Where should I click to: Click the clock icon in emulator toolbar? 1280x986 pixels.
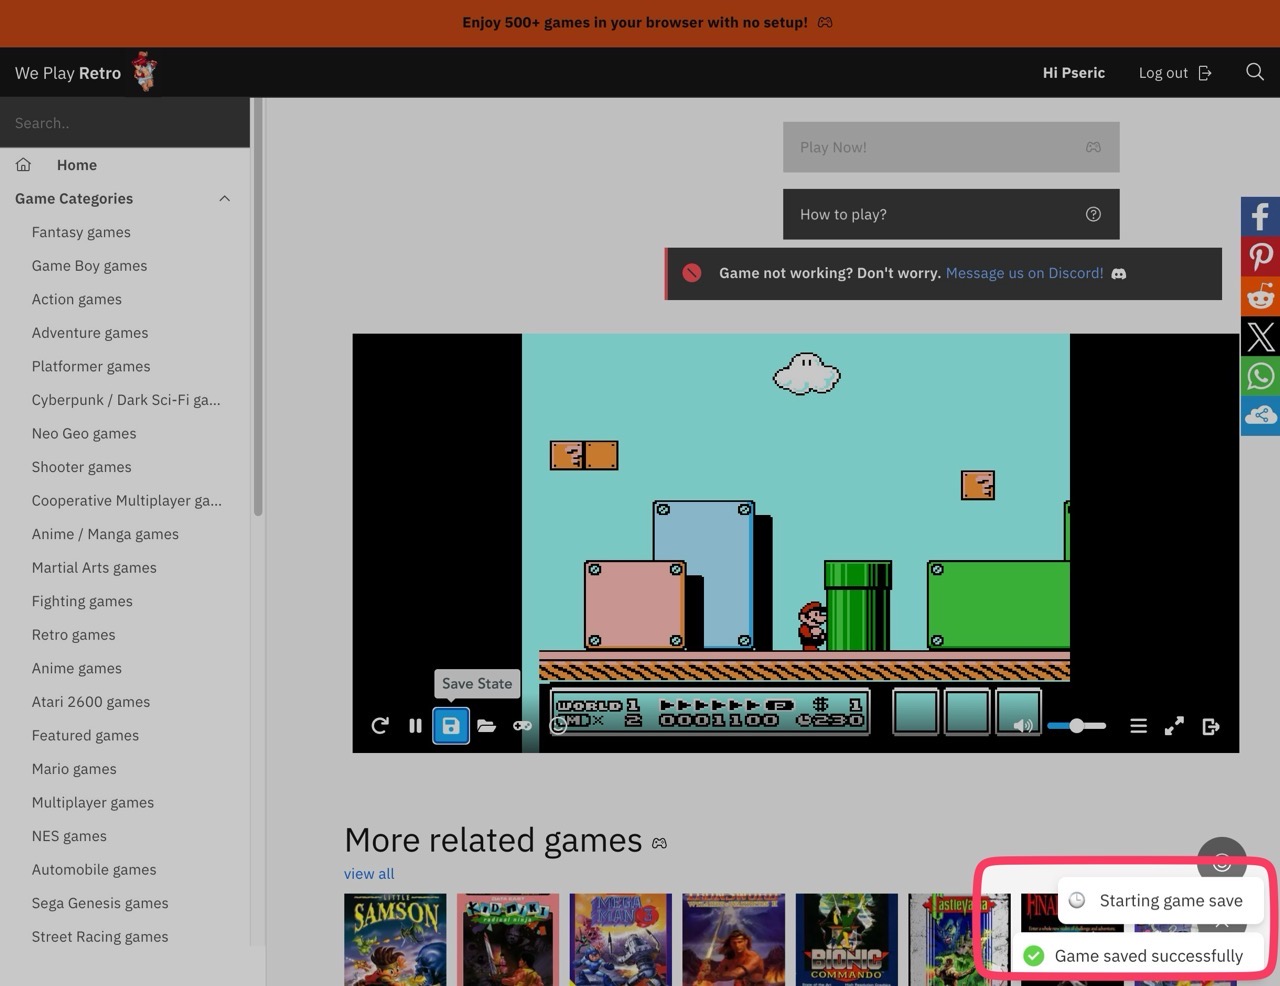tap(558, 726)
